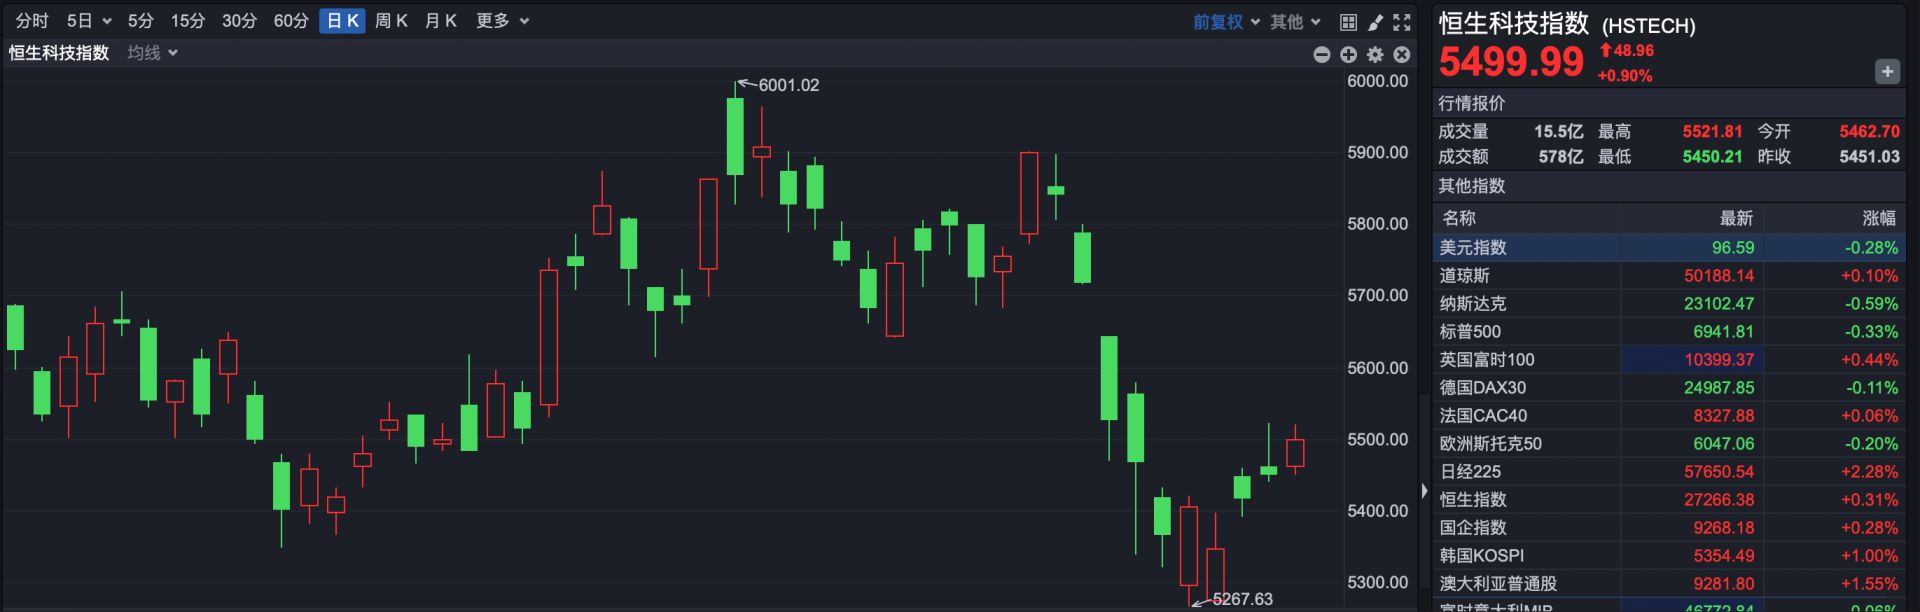Open the 前复权 adjustment dropdown
The image size is (1920, 612).
(1226, 22)
